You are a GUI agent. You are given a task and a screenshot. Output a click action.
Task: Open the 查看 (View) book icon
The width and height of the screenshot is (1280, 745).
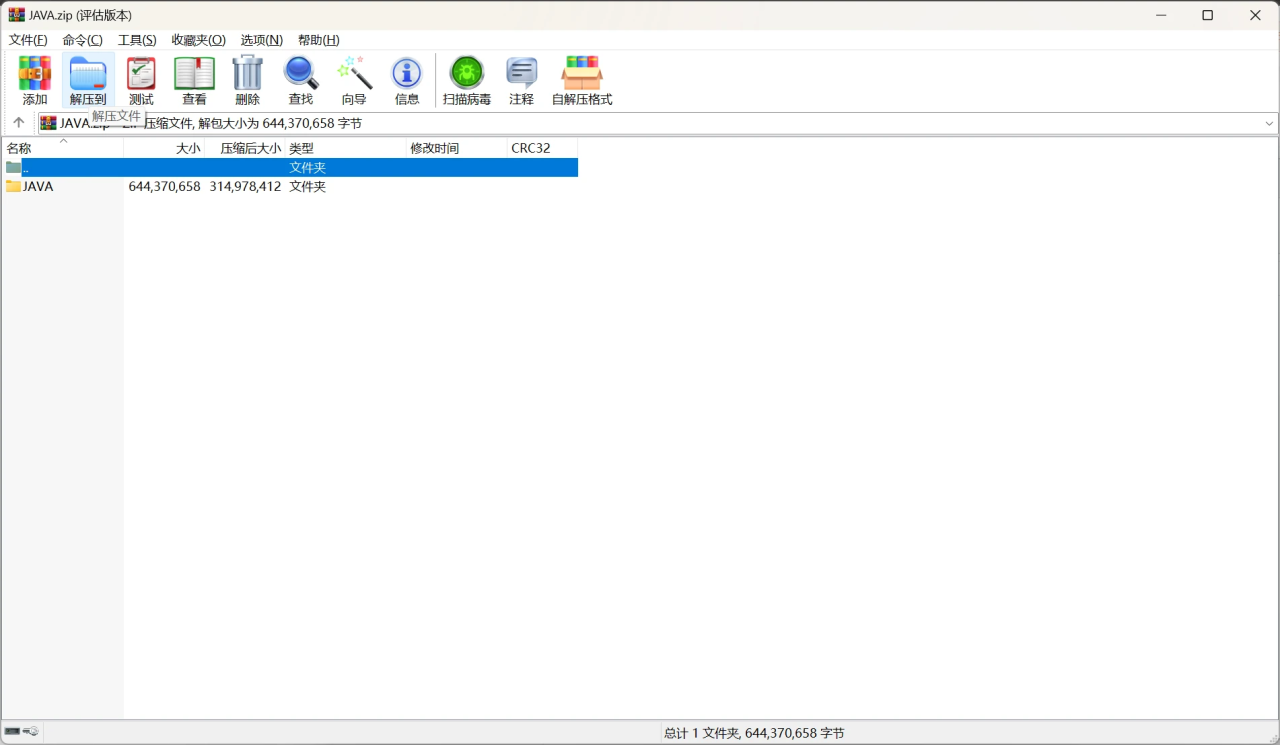[x=194, y=80]
